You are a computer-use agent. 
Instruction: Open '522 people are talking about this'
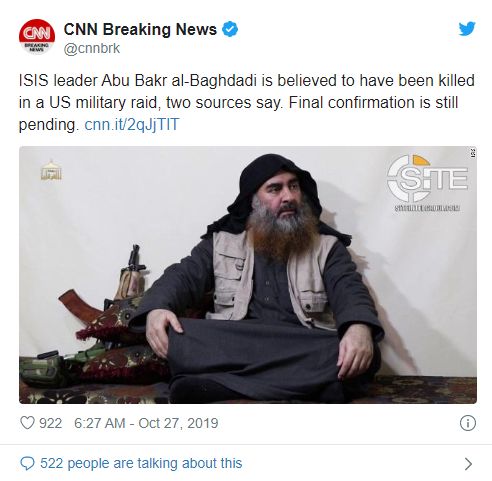[141, 463]
